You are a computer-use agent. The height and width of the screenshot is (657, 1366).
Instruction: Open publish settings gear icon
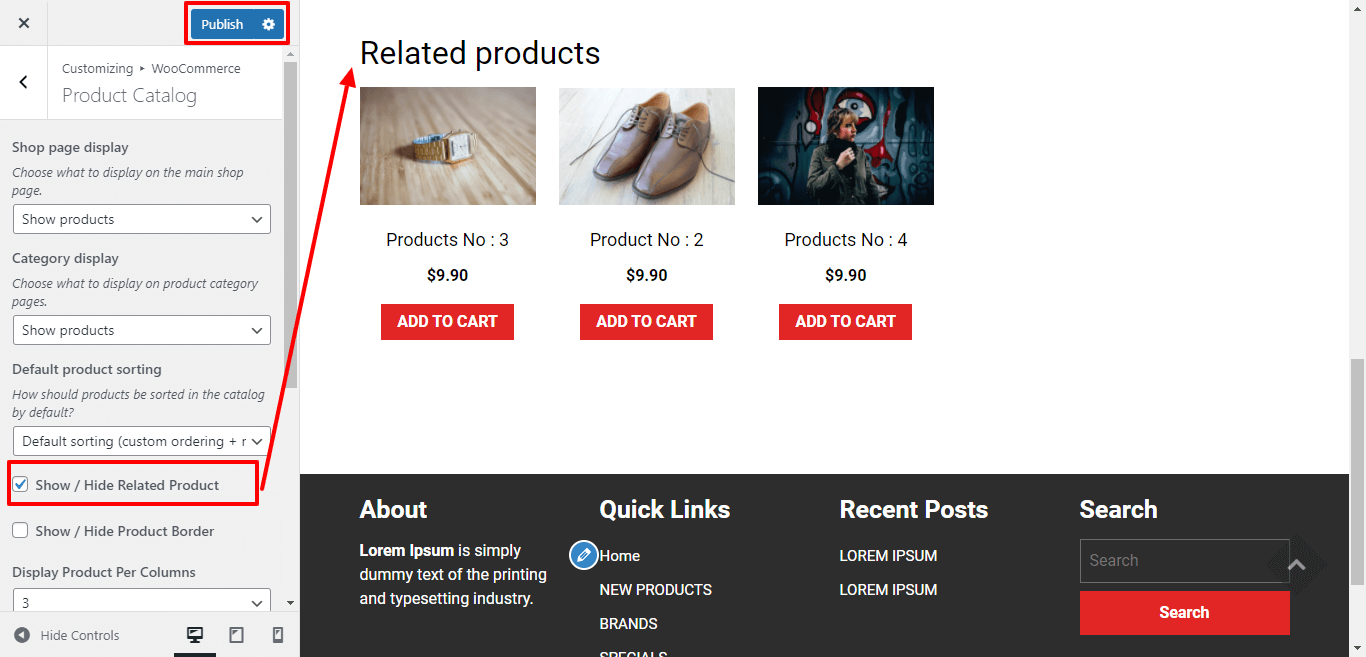(x=268, y=24)
